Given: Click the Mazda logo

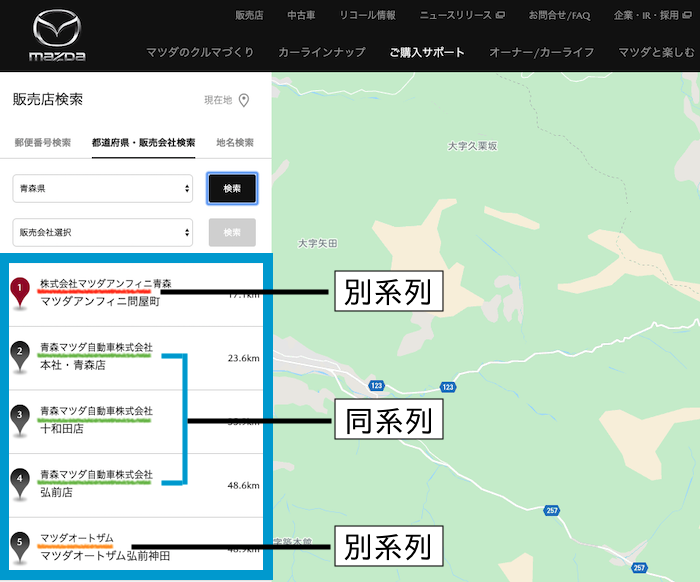Looking at the screenshot, I should point(57,36).
